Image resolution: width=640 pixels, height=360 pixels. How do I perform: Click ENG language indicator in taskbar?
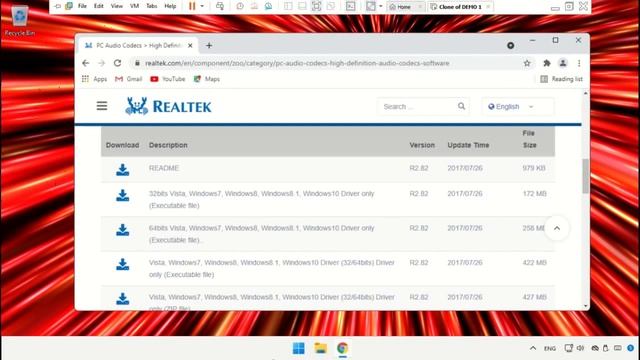coord(550,349)
